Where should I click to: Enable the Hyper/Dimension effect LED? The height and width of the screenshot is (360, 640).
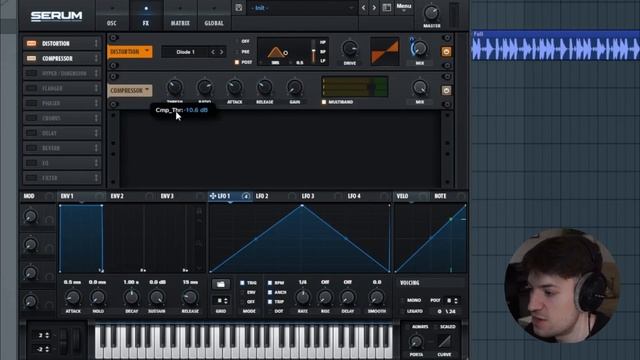click(x=31, y=73)
